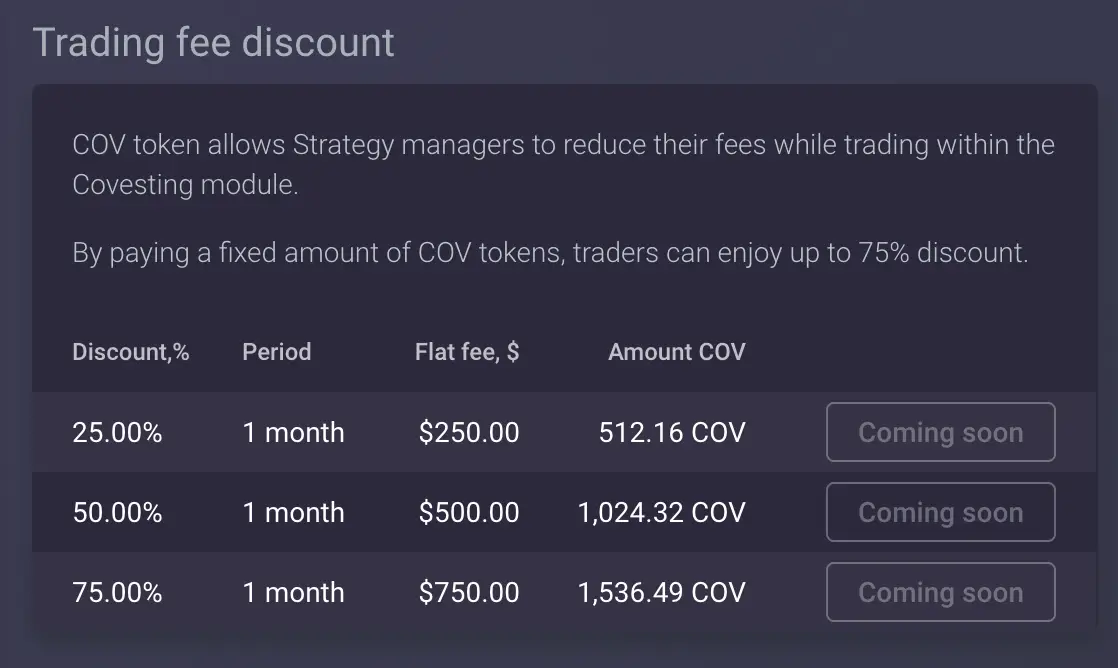Click the $750.00 flat fee value
Image resolution: width=1118 pixels, height=668 pixels.
click(469, 592)
